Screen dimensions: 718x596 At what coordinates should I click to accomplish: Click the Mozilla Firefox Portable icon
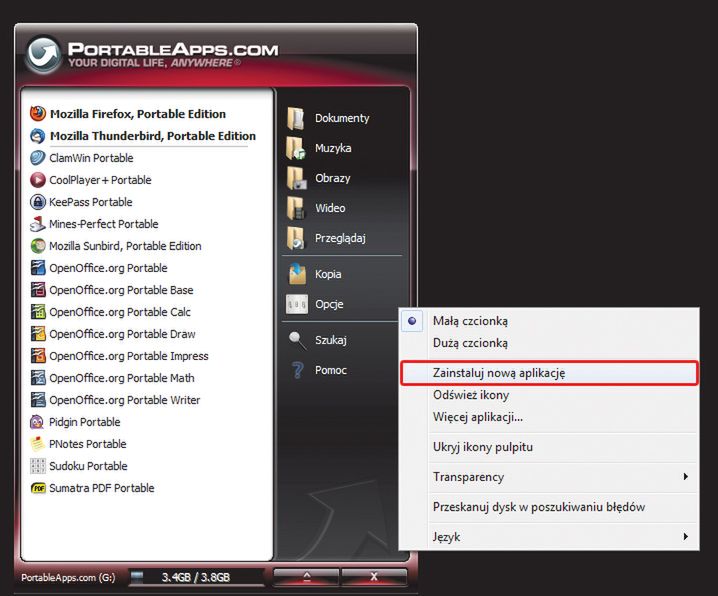click(38, 113)
